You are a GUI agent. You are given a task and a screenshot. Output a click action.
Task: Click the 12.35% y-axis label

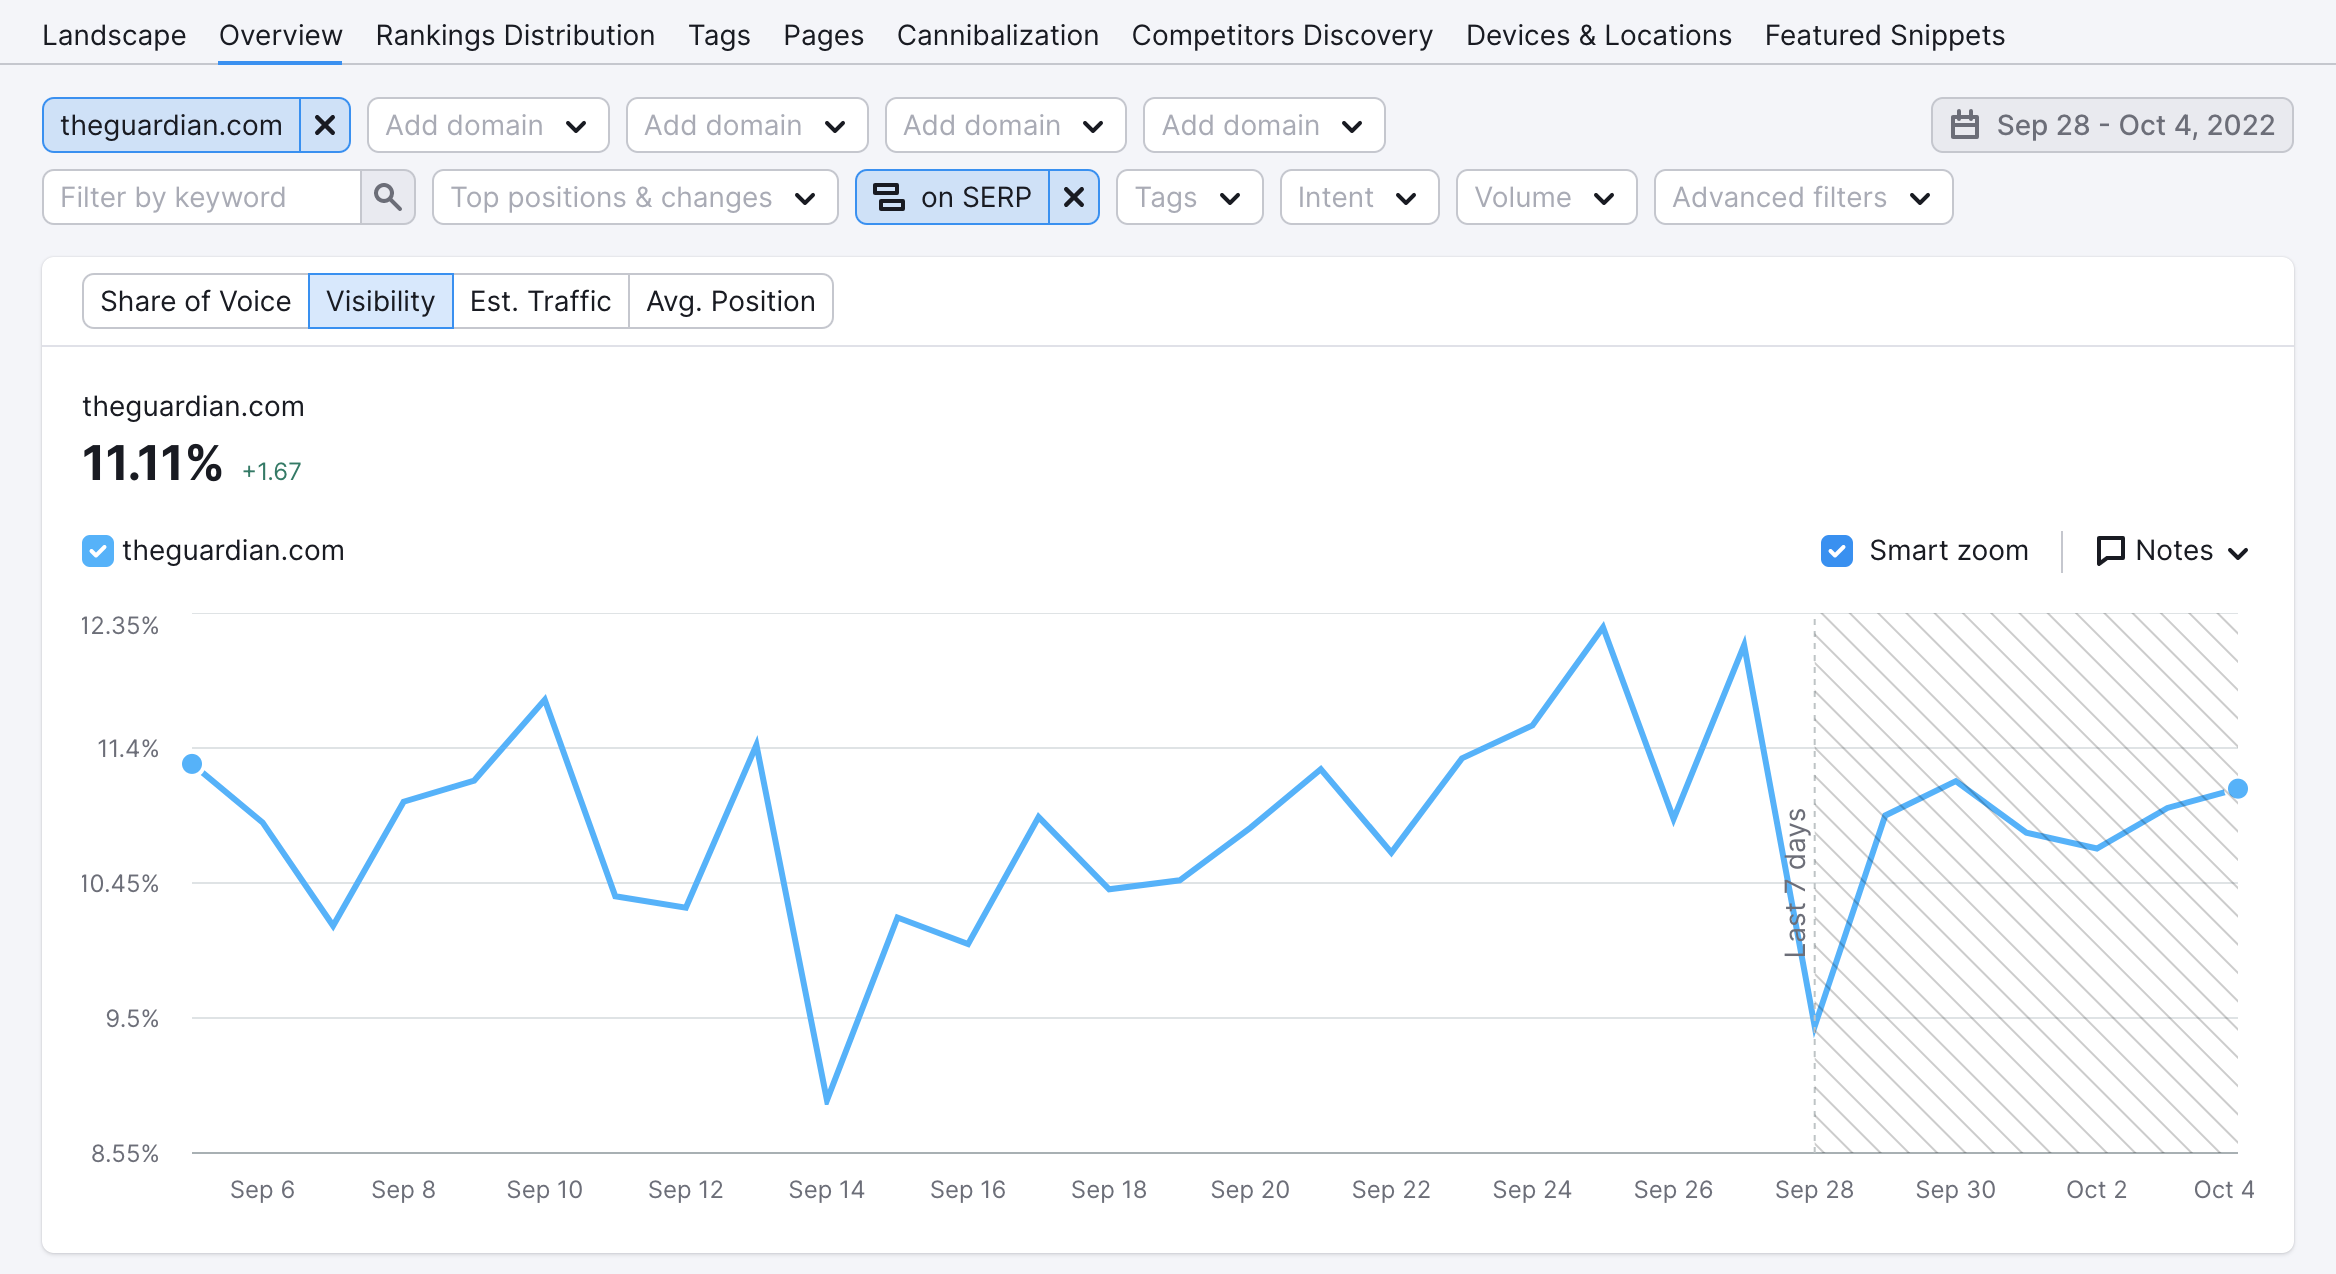pyautogui.click(x=120, y=626)
